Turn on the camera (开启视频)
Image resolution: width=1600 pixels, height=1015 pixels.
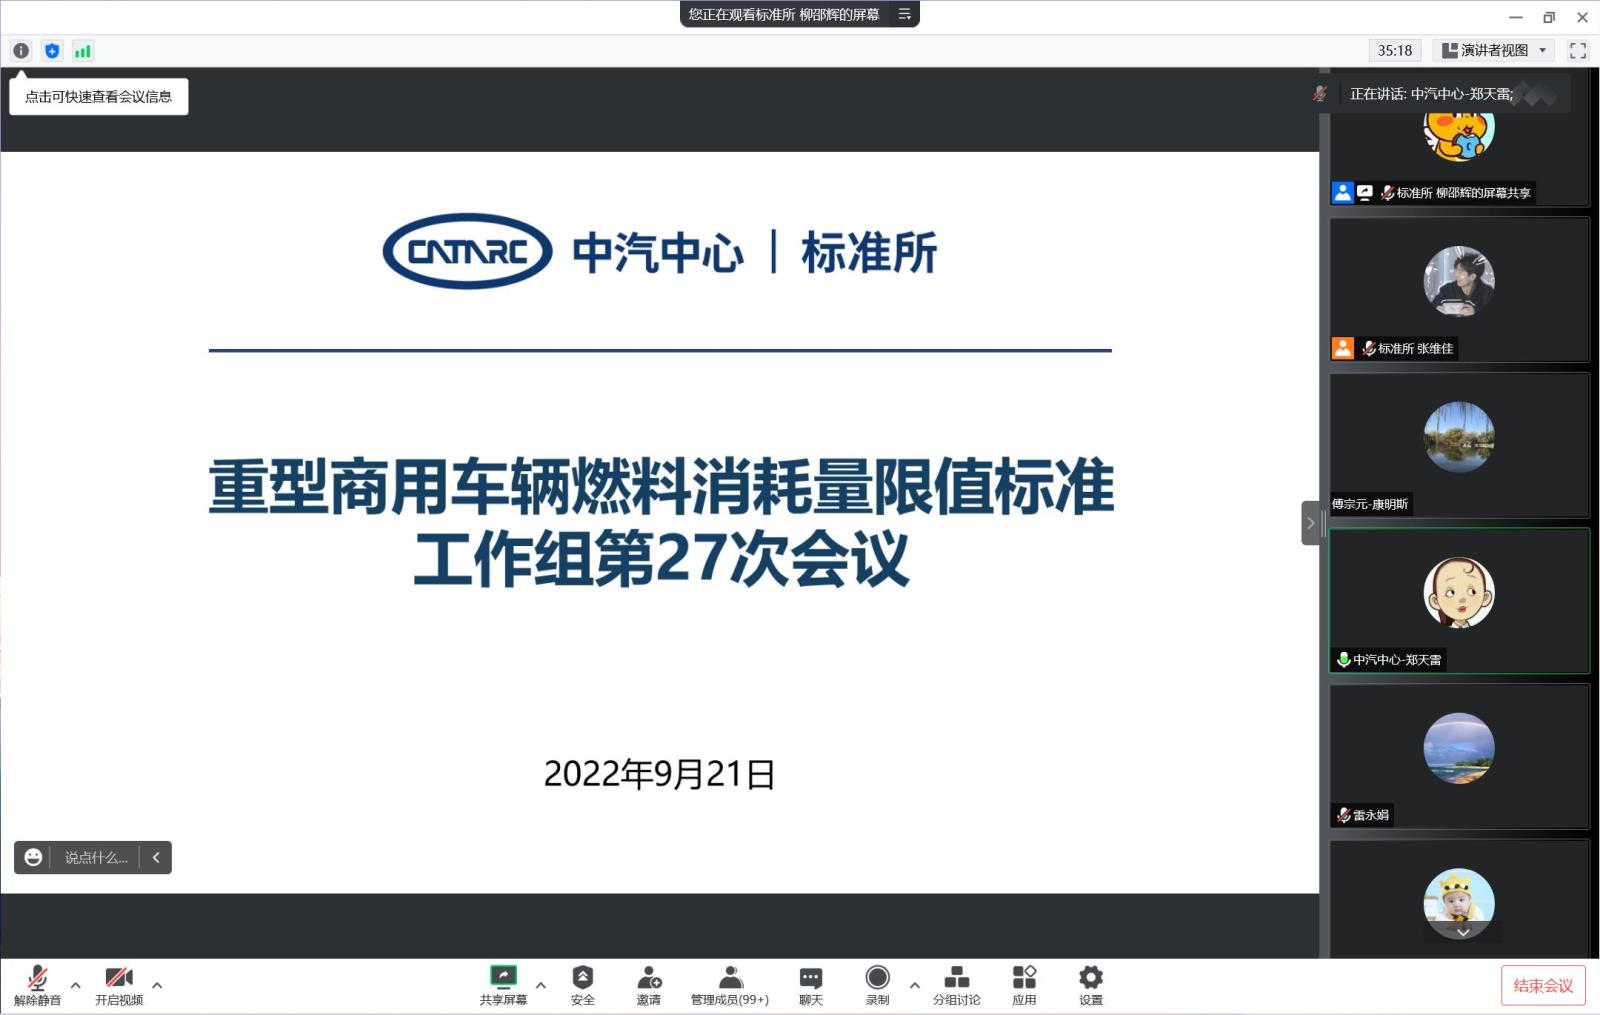pyautogui.click(x=119, y=984)
